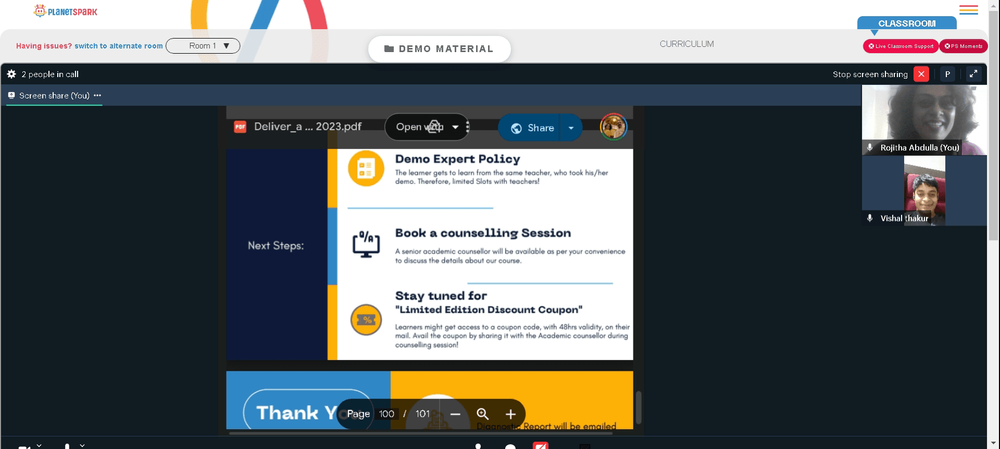This screenshot has height=449, width=1000.
Task: Expand the Open with dropdown
Action: pos(455,127)
